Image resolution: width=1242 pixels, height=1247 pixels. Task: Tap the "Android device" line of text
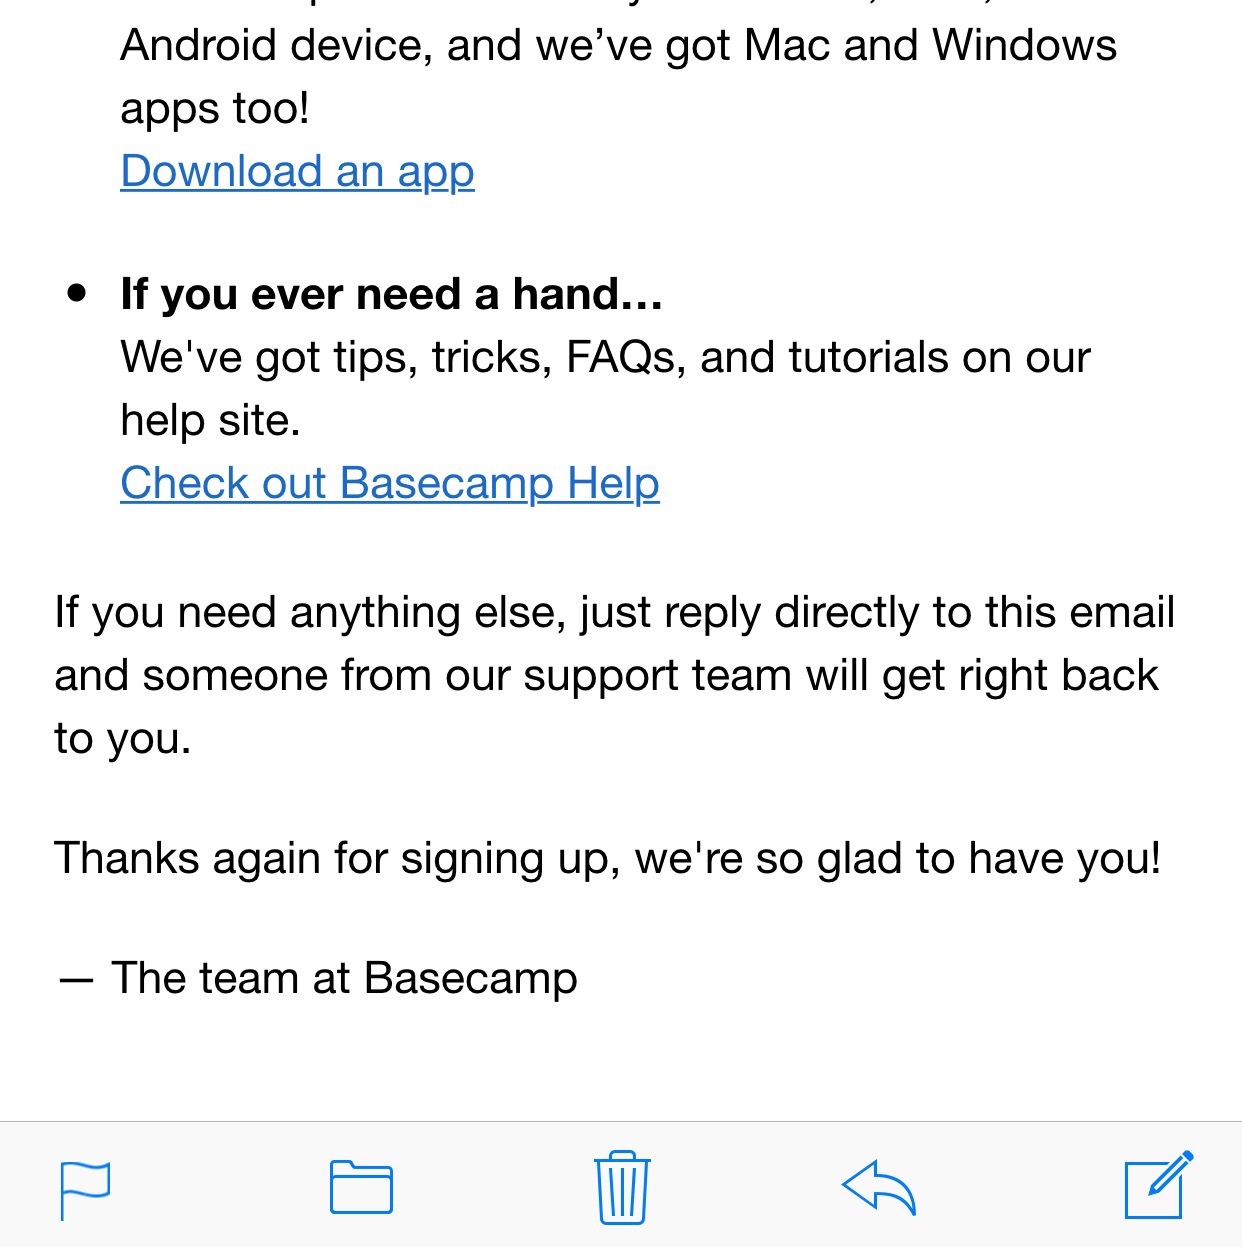275,45
